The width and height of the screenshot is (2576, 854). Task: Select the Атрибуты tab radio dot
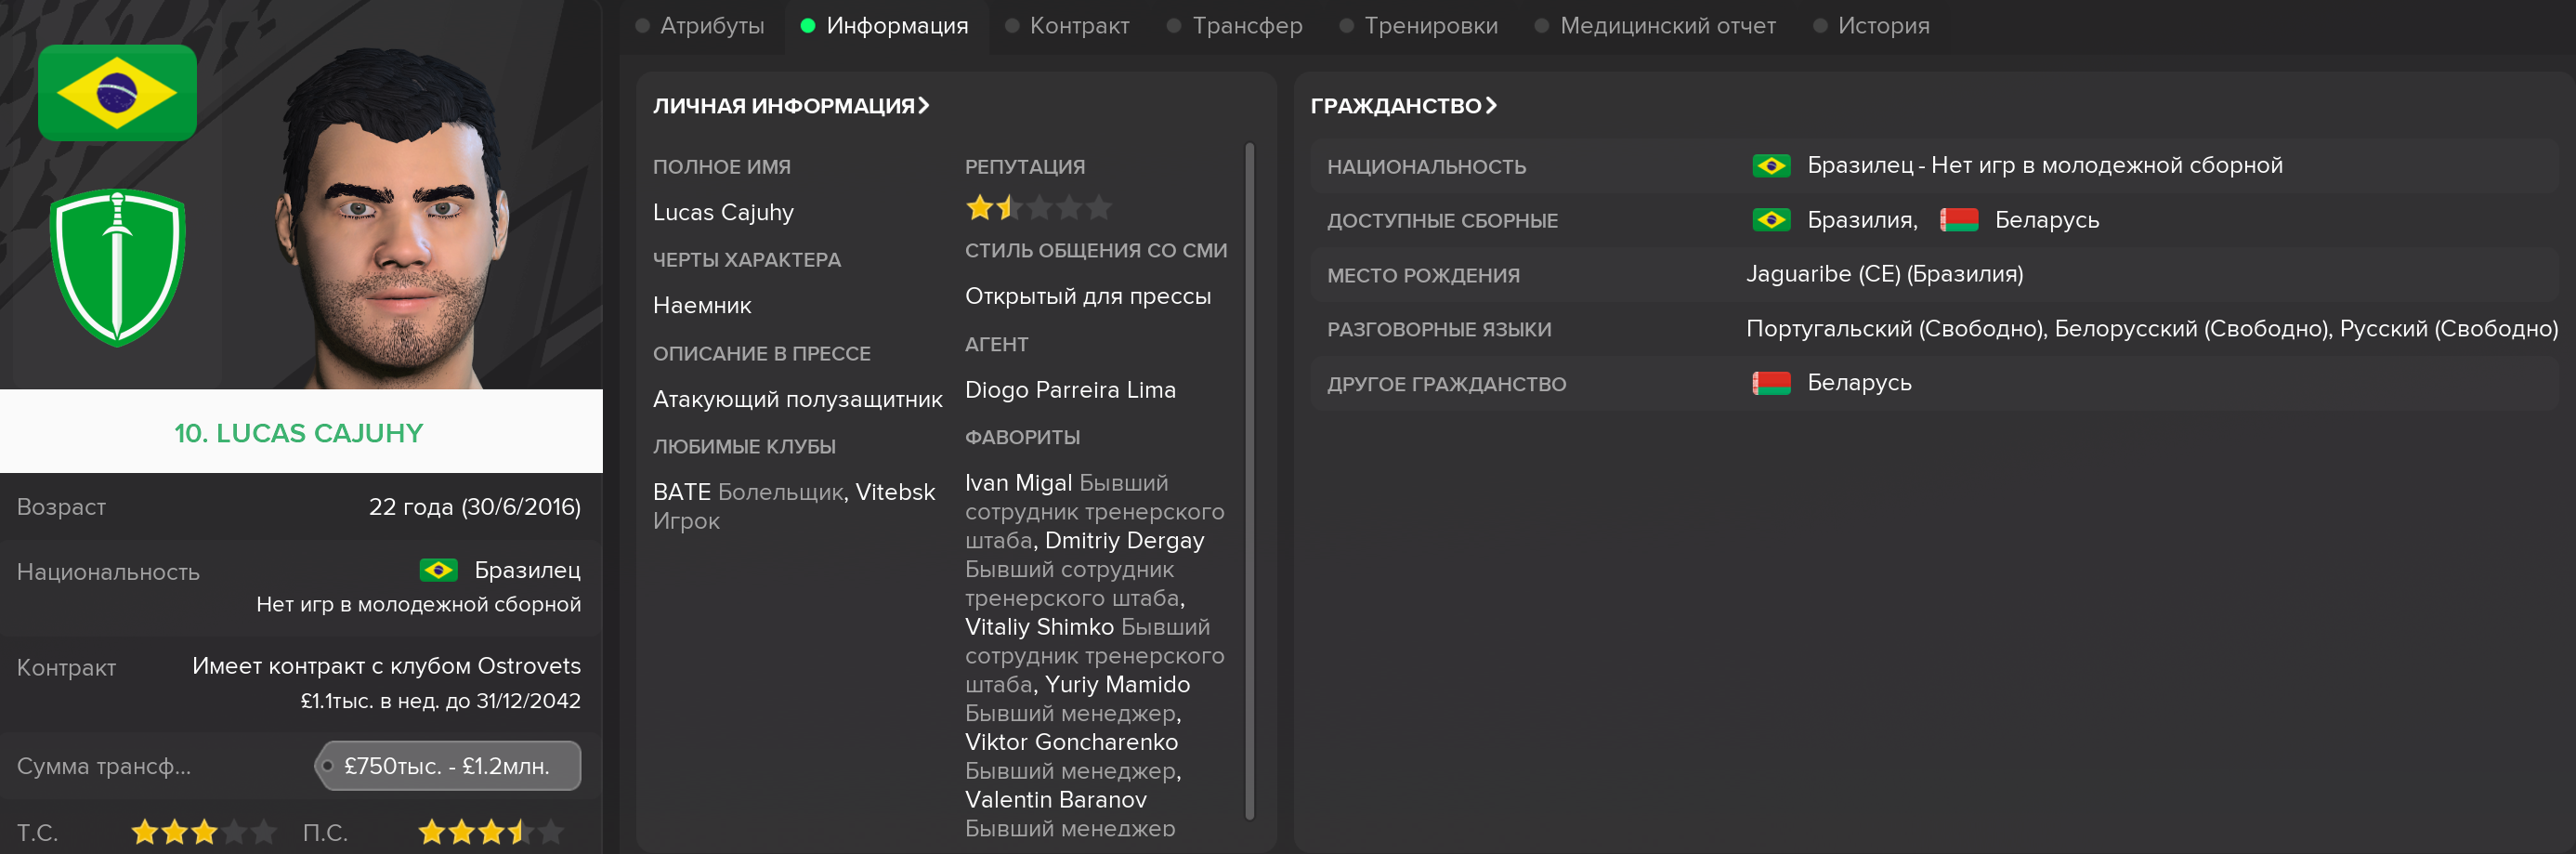[643, 26]
